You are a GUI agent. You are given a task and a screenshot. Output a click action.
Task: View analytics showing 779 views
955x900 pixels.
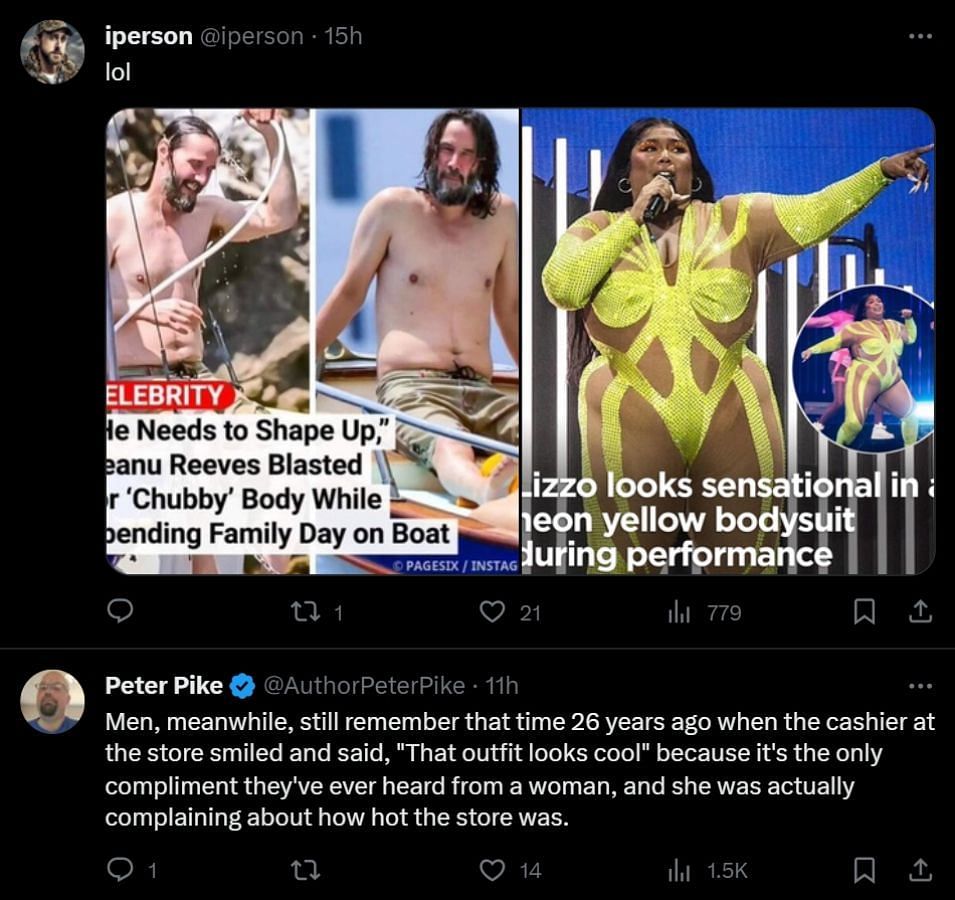click(705, 612)
